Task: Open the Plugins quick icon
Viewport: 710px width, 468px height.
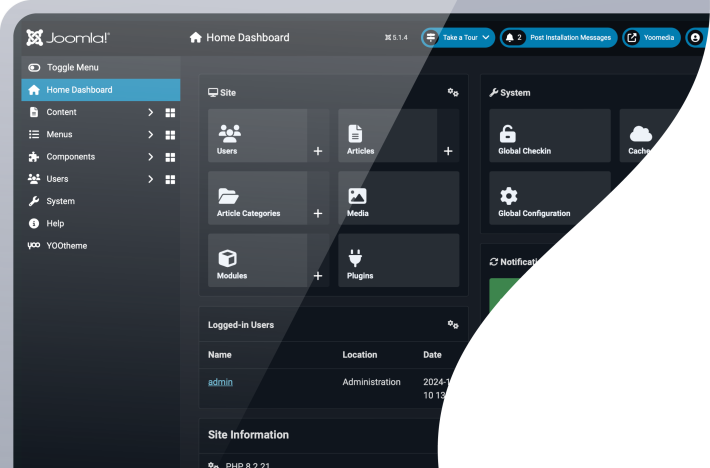Action: 398,260
